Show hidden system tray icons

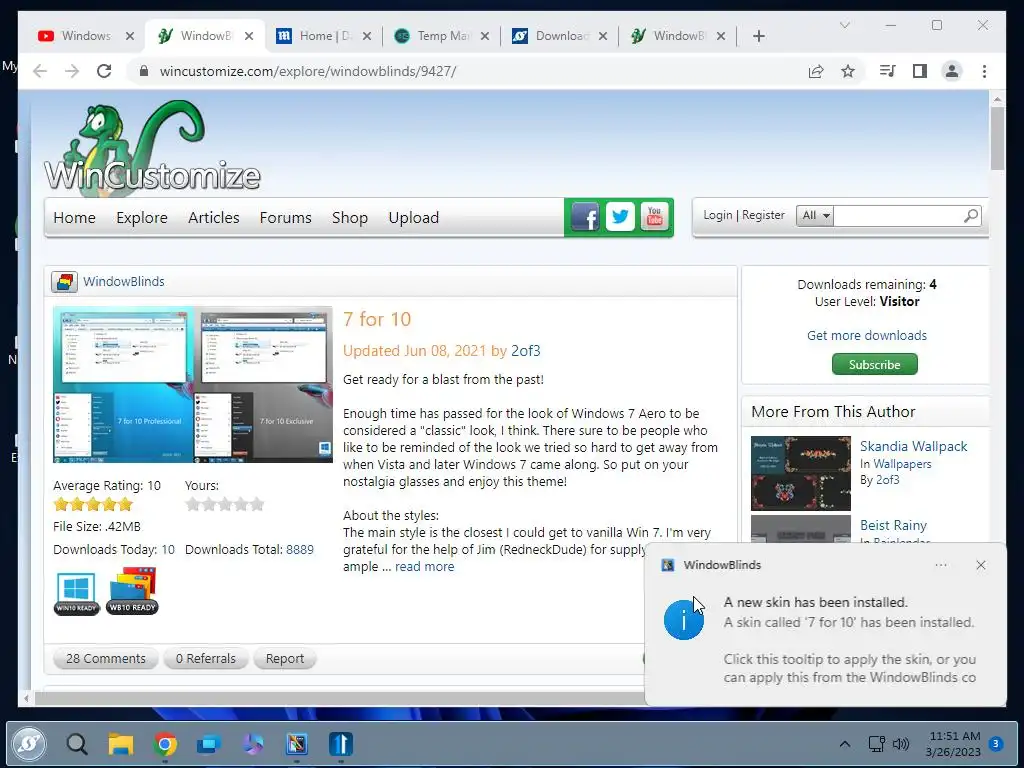pos(844,743)
